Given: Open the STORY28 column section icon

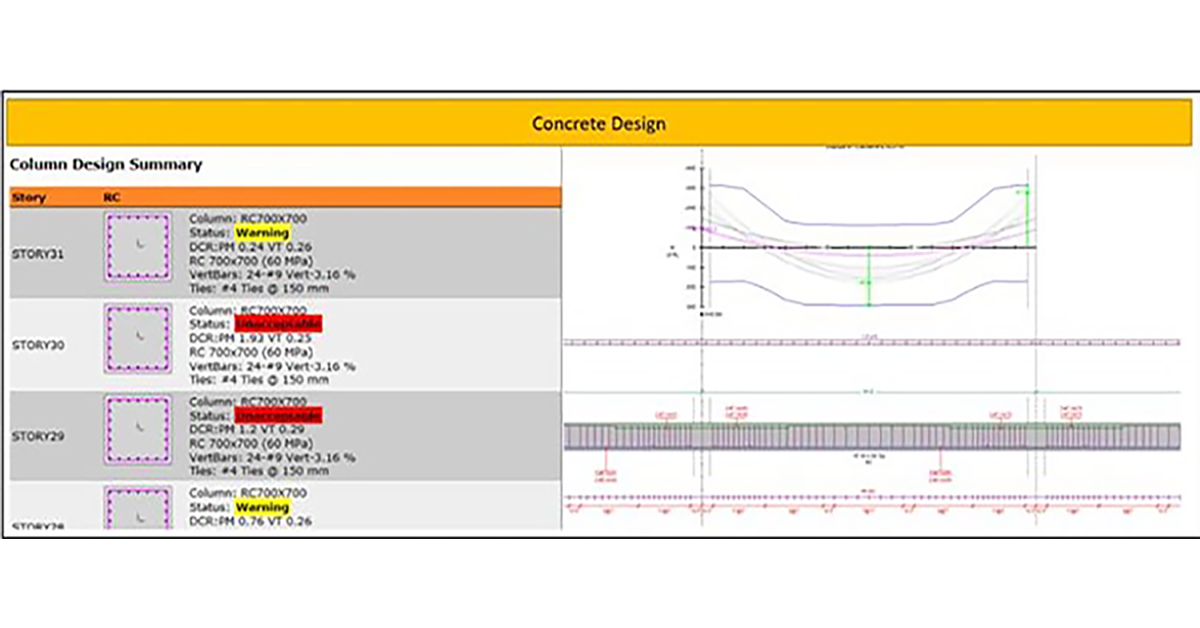Looking at the screenshot, I should click(x=138, y=508).
